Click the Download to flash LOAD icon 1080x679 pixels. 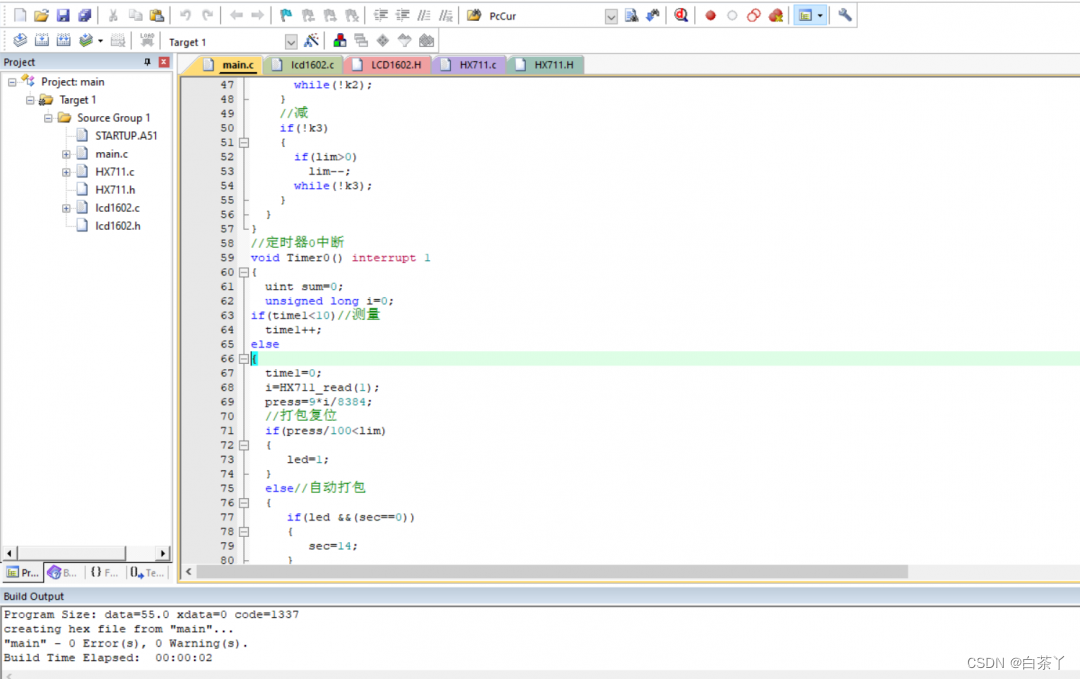pos(147,41)
